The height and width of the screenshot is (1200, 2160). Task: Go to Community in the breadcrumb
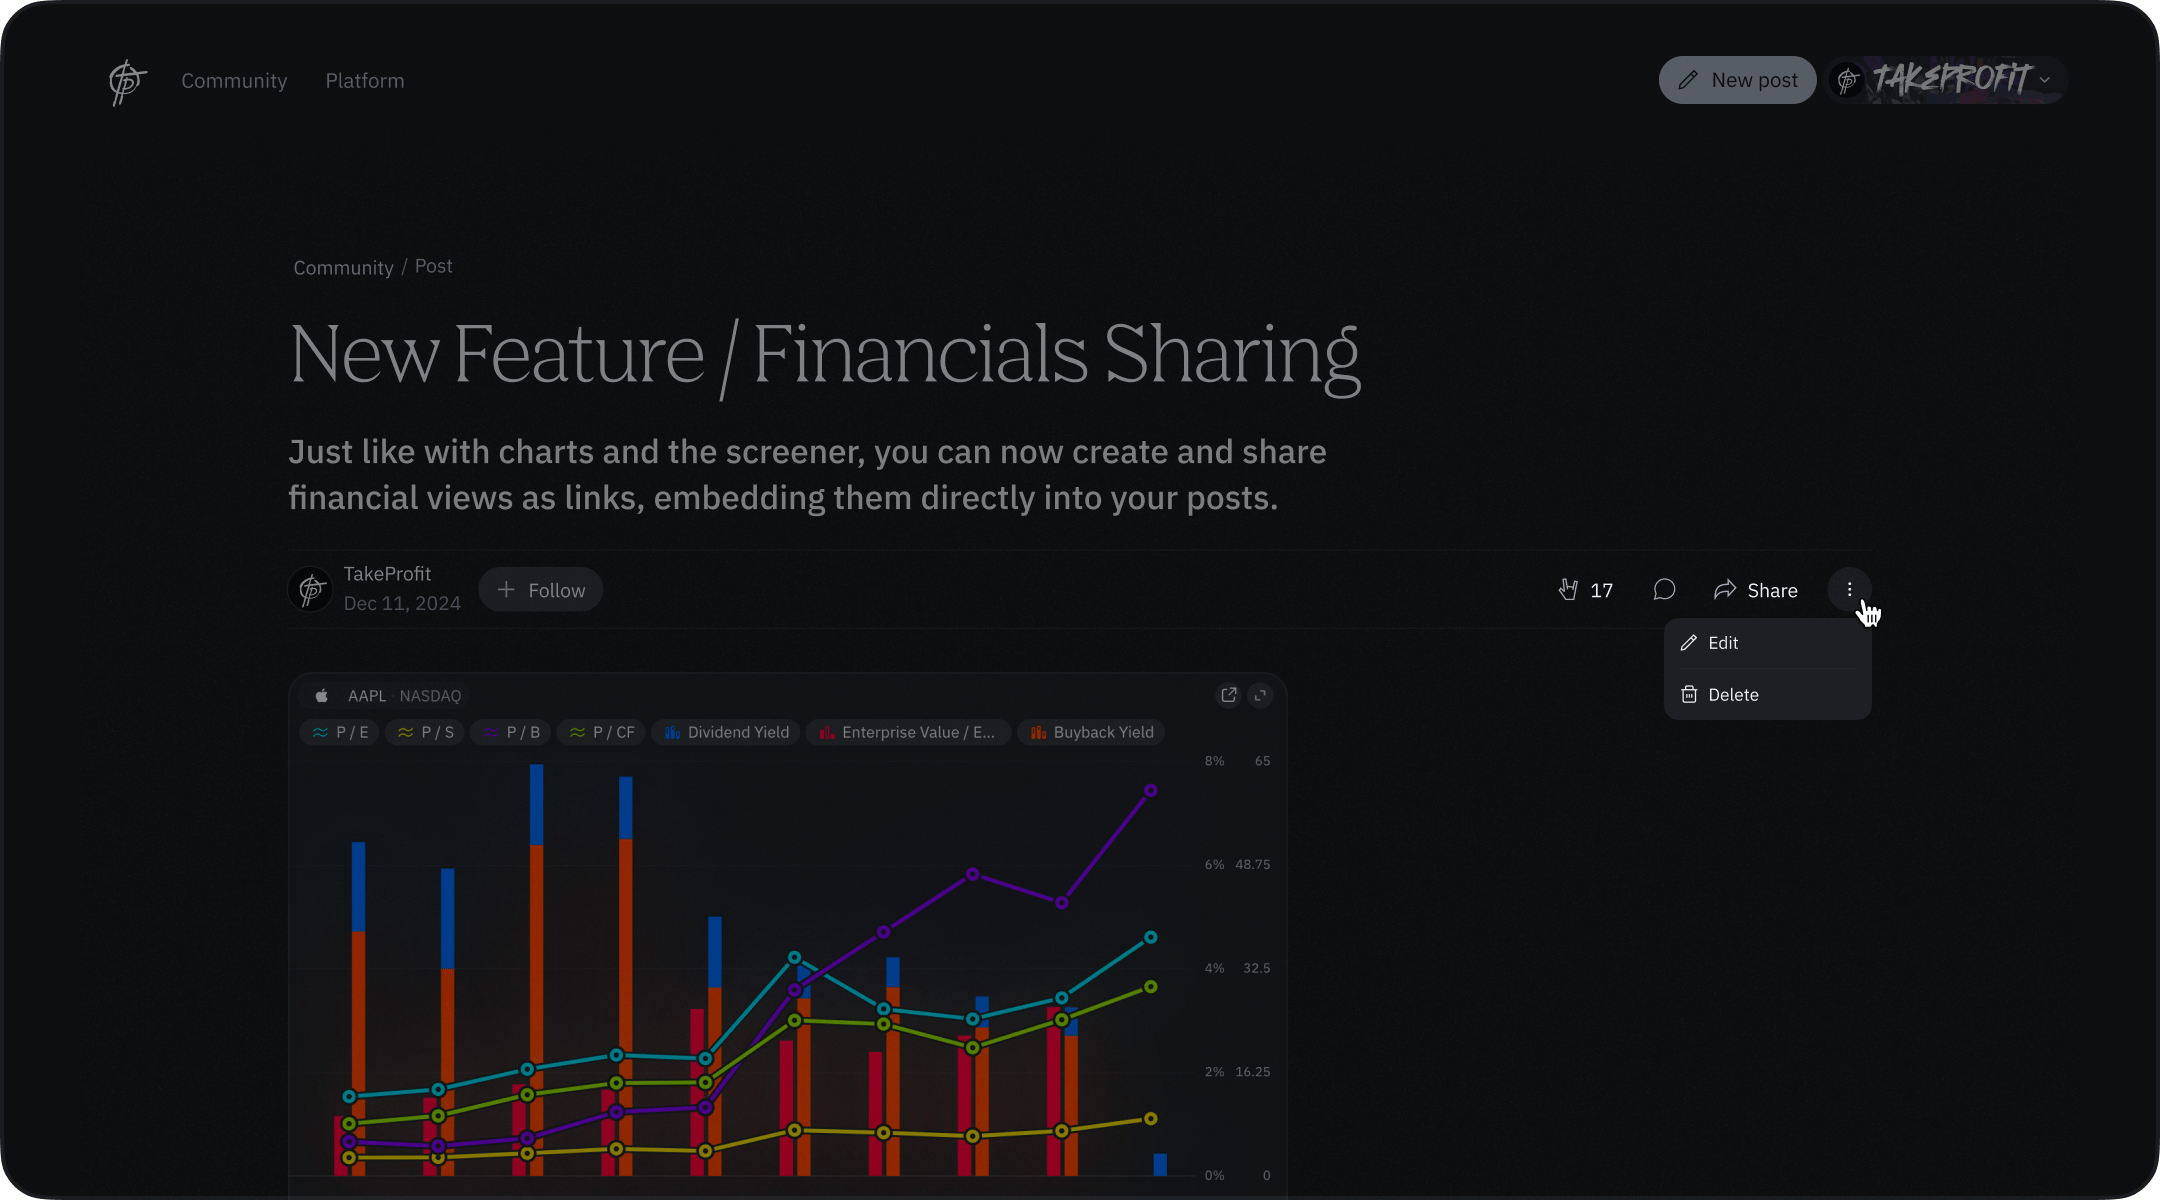pos(343,268)
